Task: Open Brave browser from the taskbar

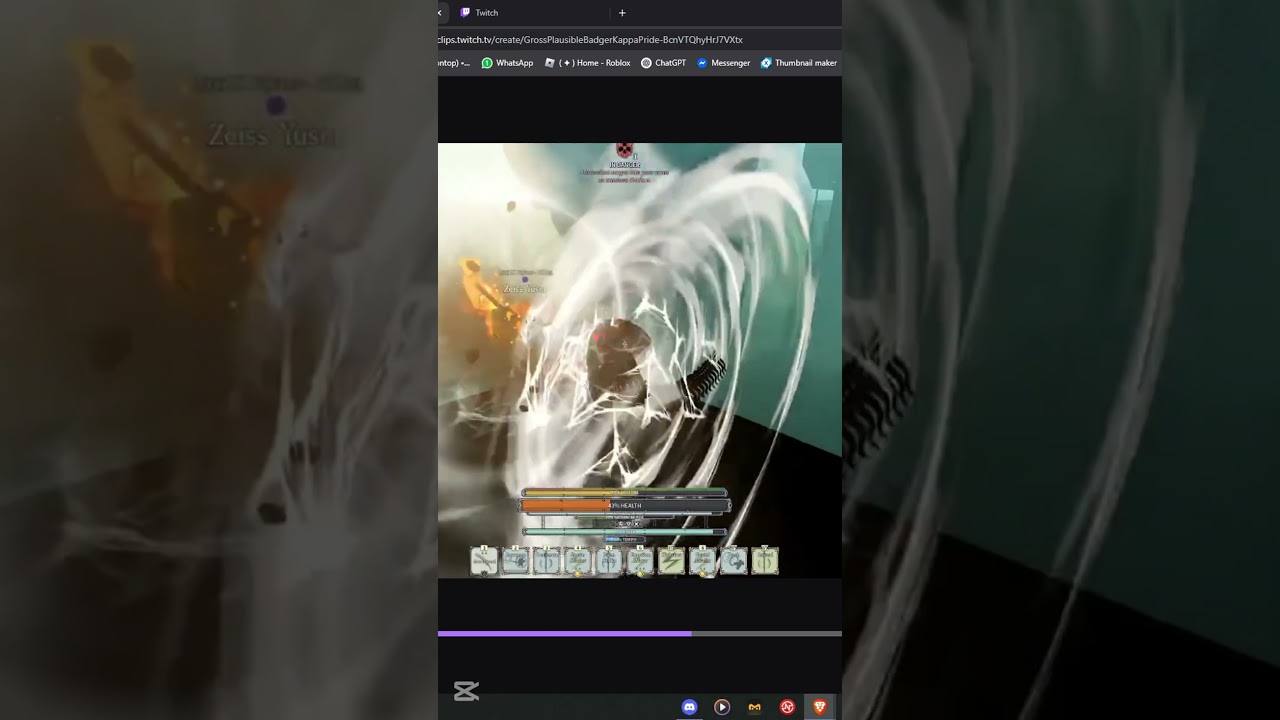Action: point(820,707)
